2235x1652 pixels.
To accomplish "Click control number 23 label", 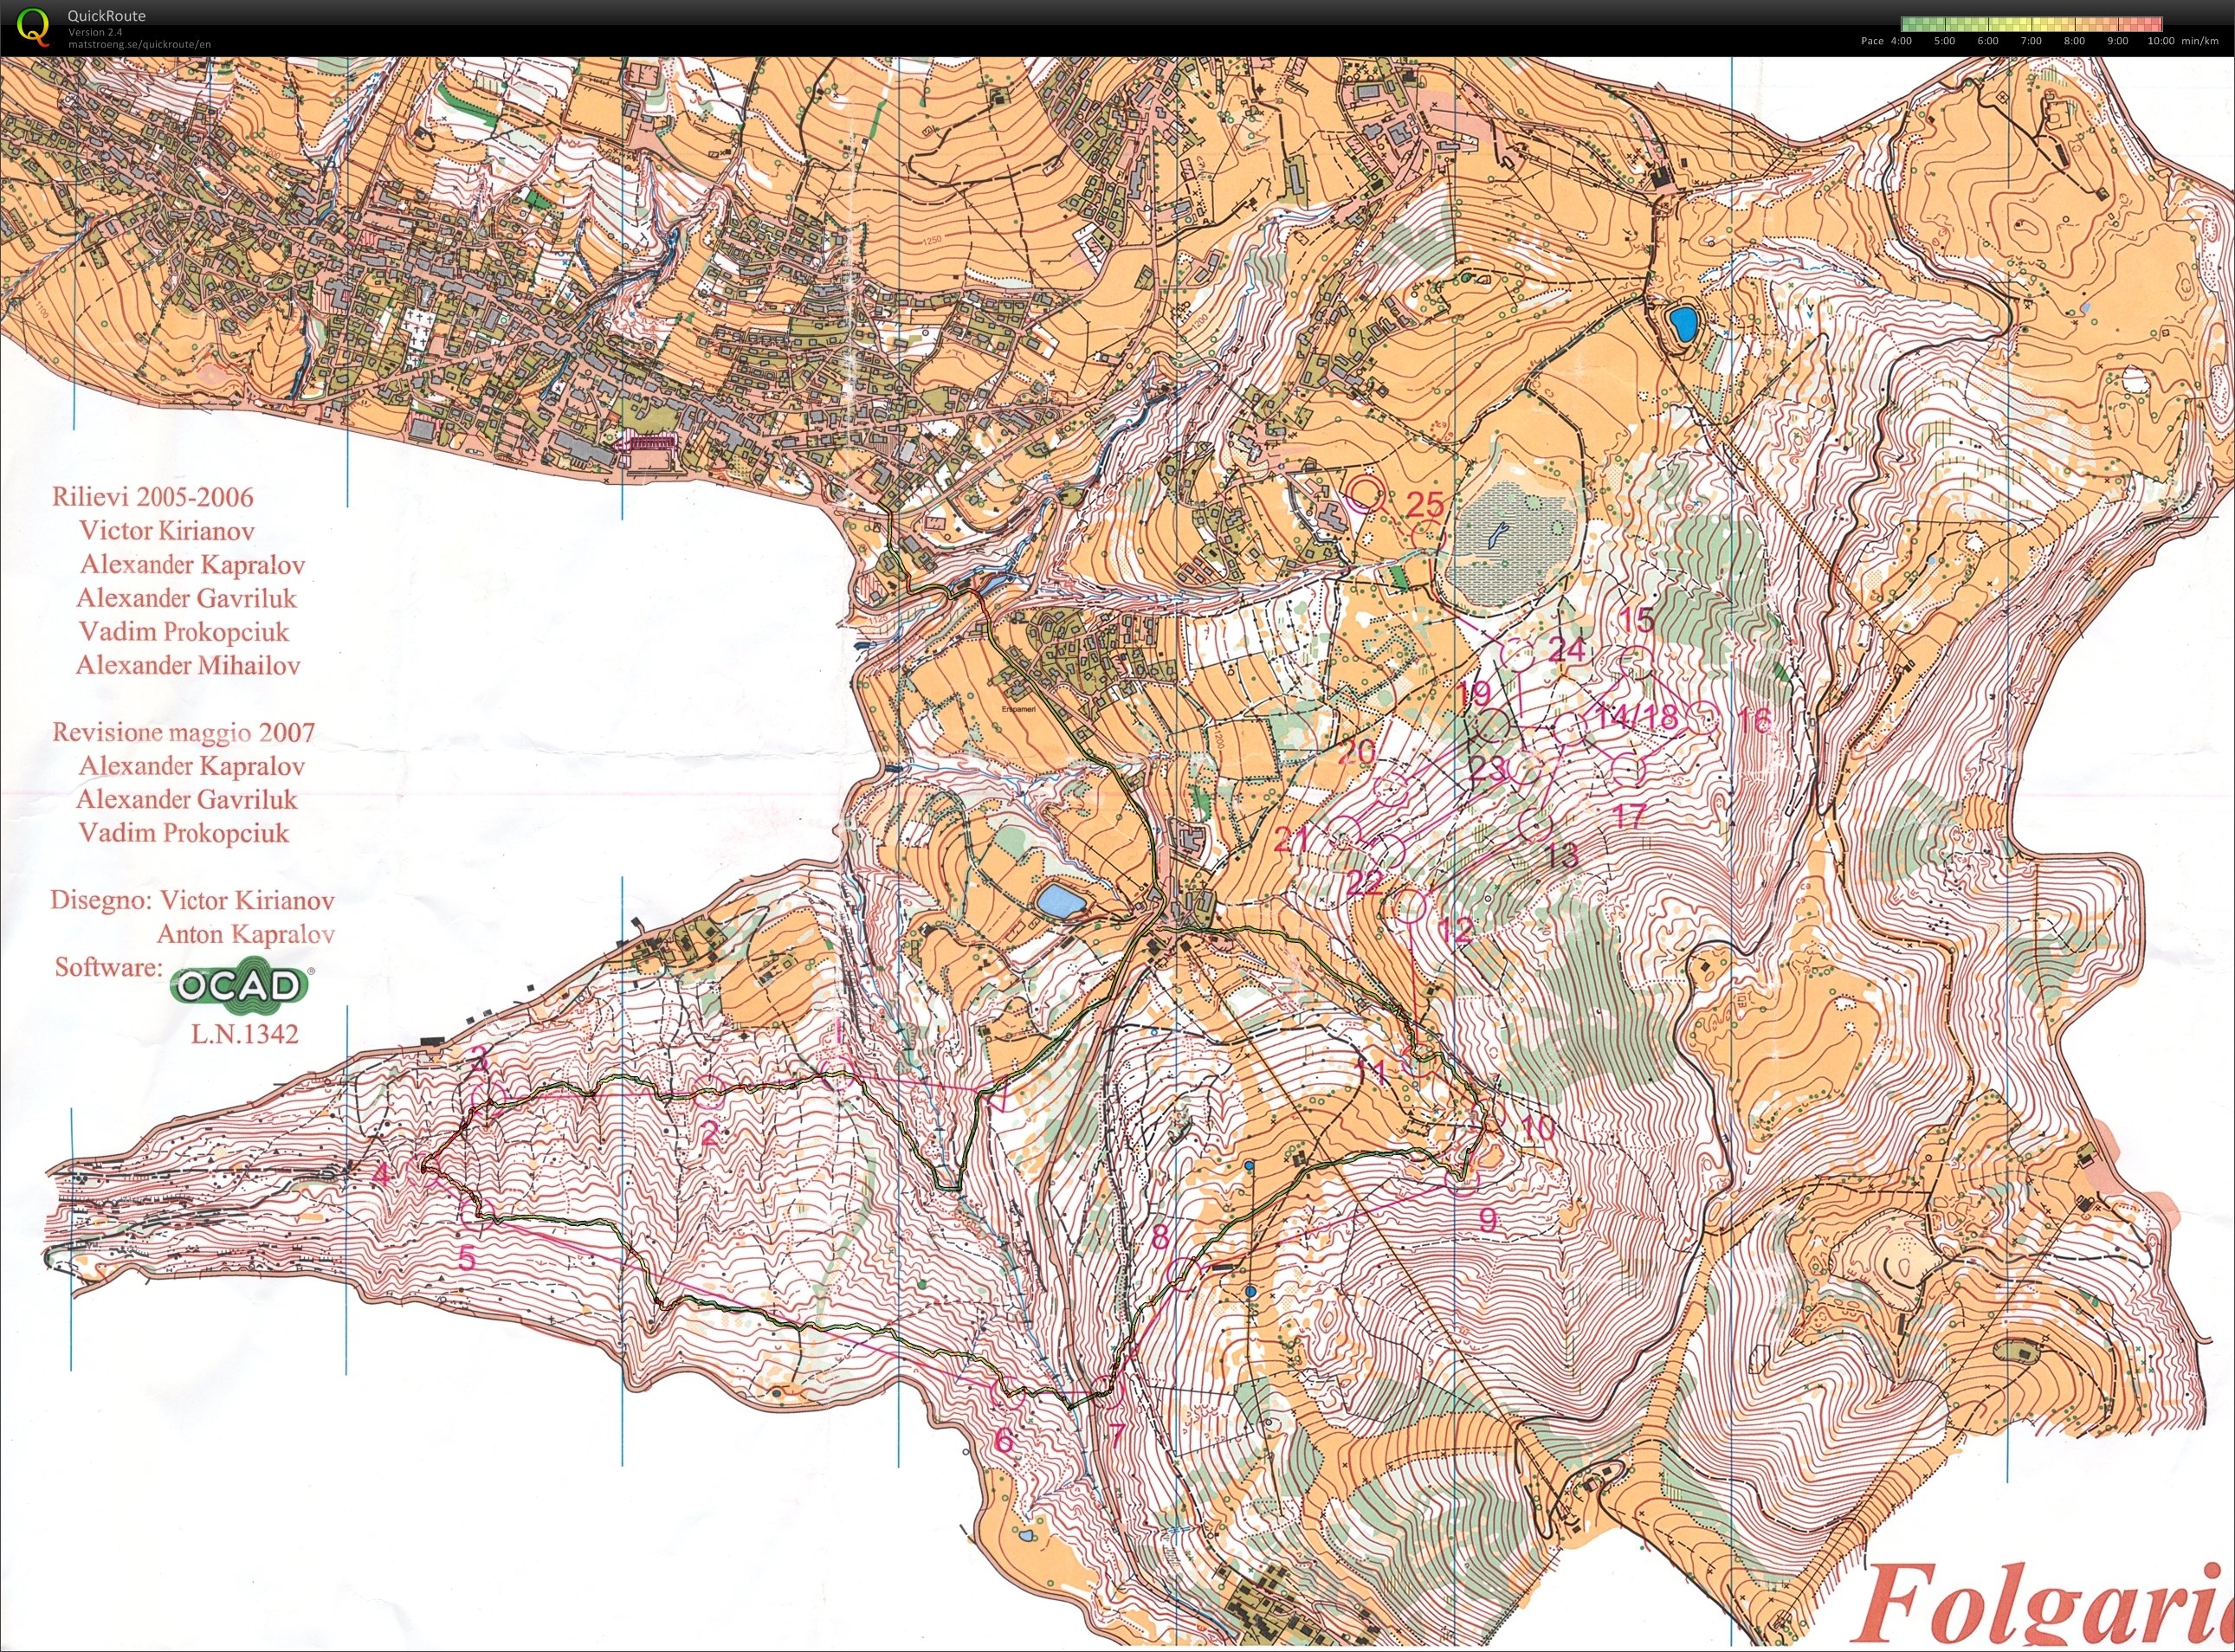I will [x=1487, y=768].
